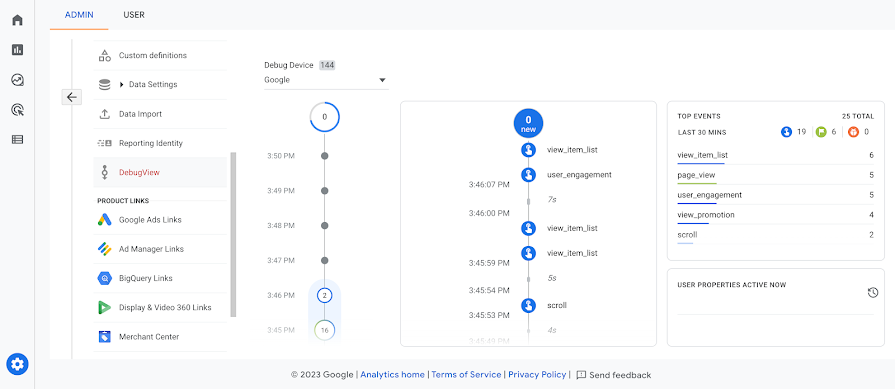Click the scroll event icon

tap(529, 305)
